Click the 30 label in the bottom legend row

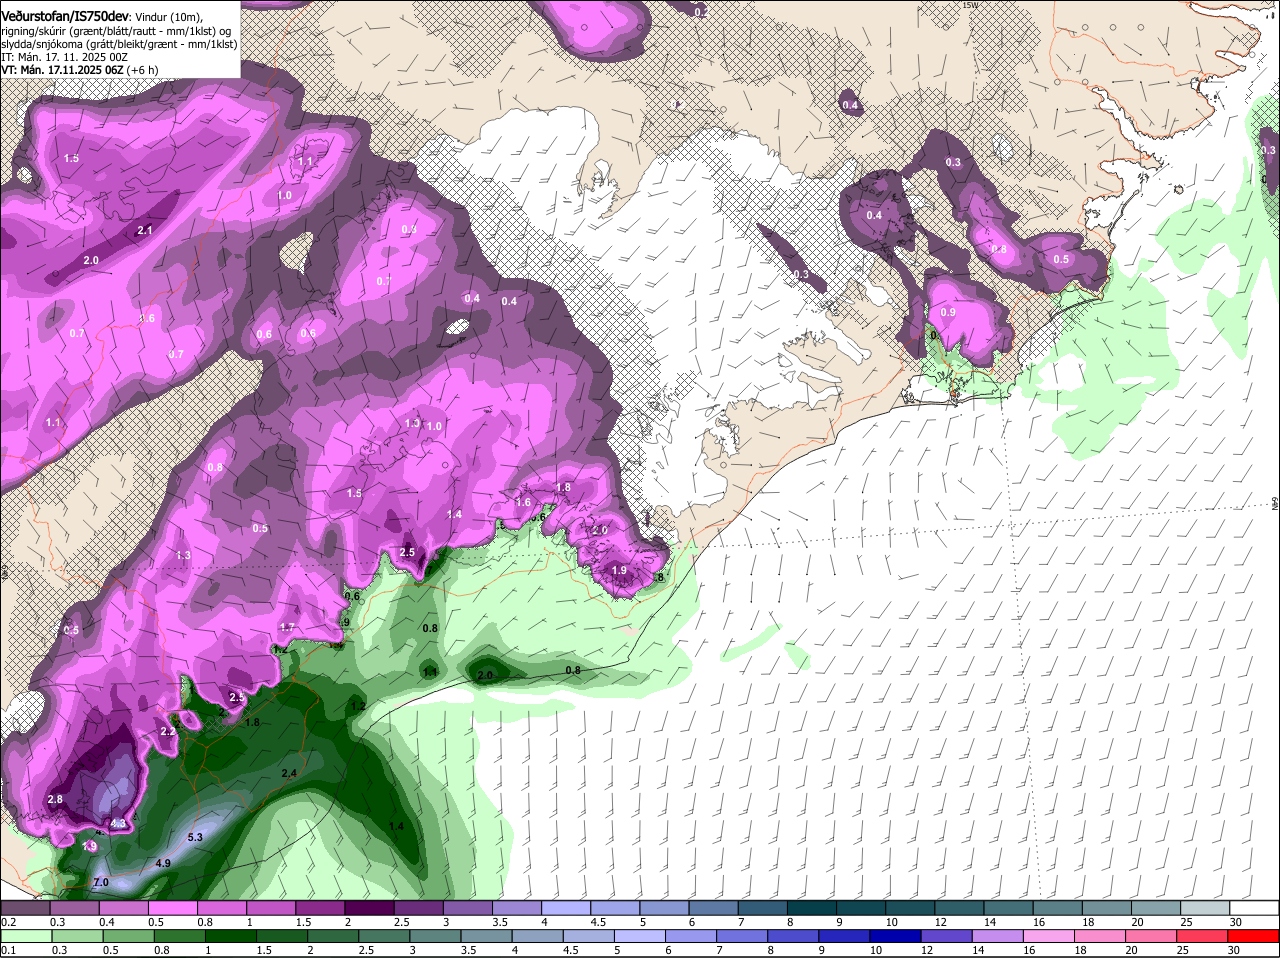coord(1236,950)
